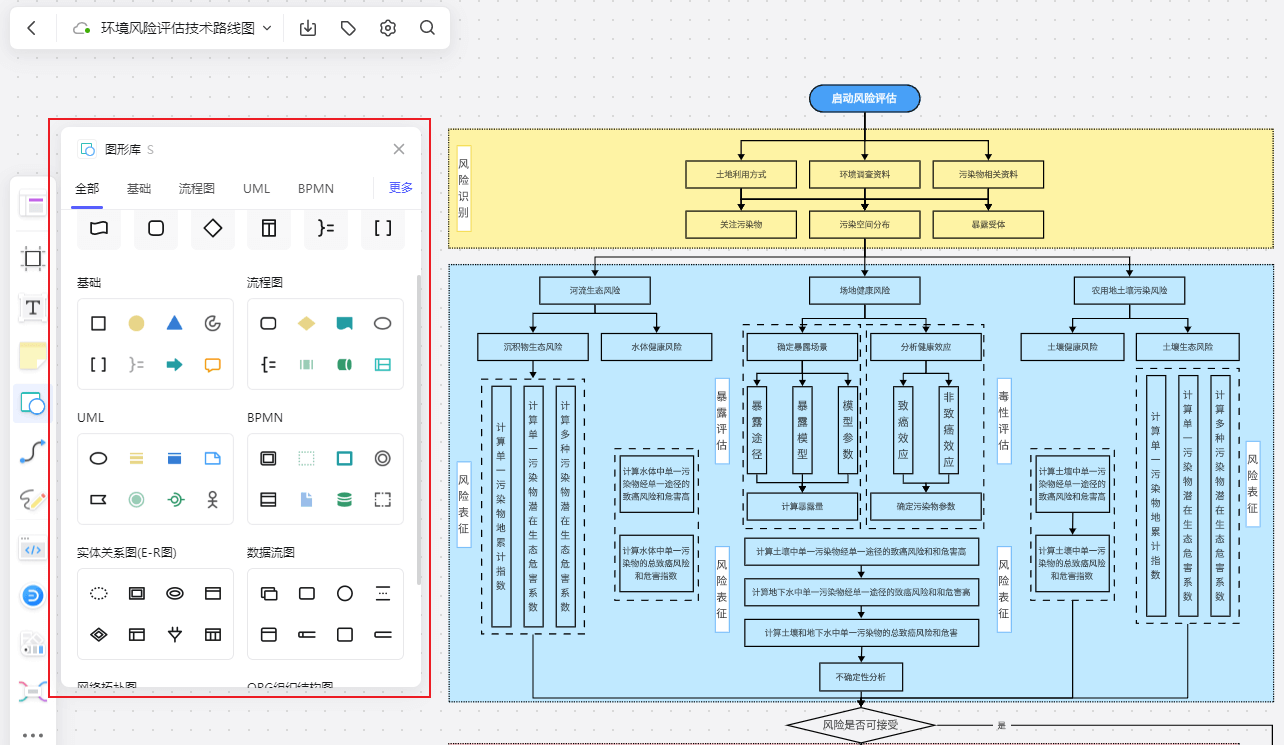Viewport: 1284px width, 745px height.
Task: Click the shape library panel scrollbar
Action: (x=418, y=430)
